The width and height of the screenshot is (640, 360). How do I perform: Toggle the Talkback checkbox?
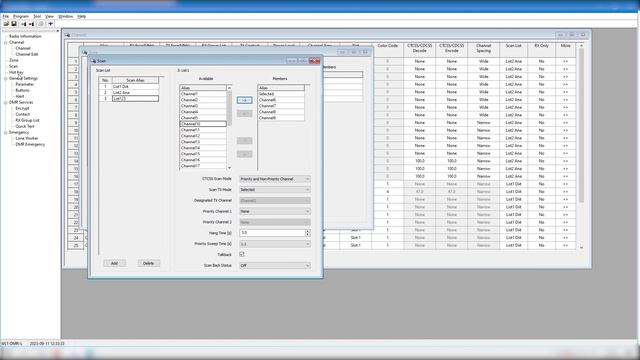(242, 254)
